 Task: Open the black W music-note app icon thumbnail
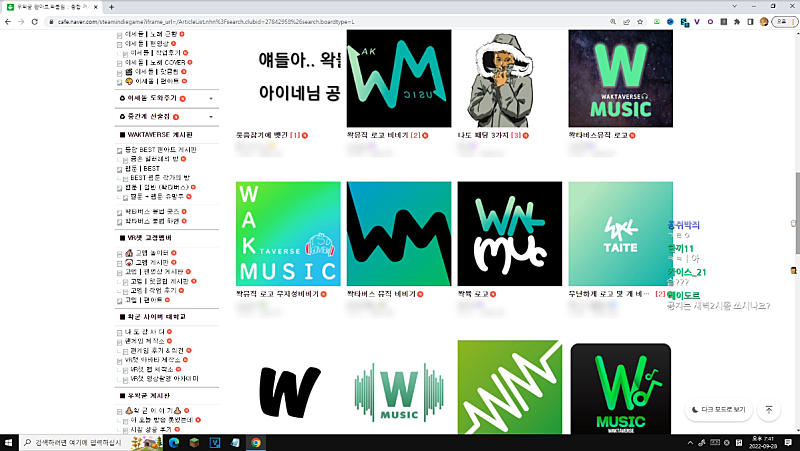coord(620,388)
